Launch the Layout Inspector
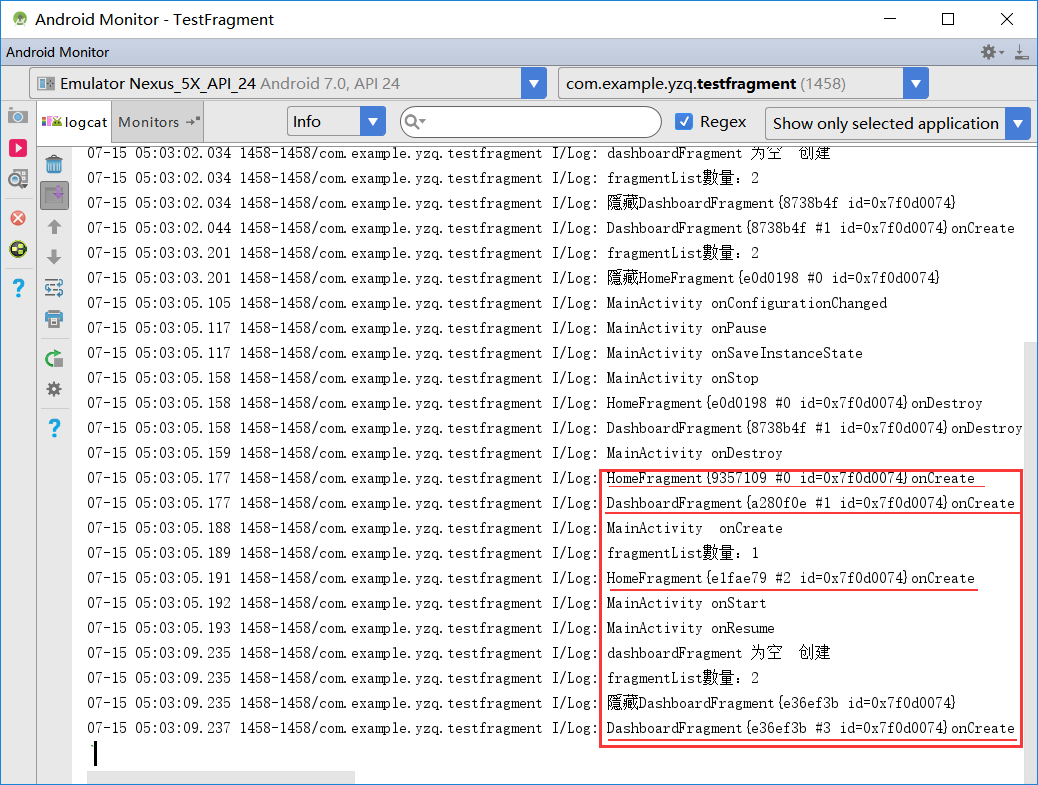This screenshot has width=1038, height=785. [17, 178]
